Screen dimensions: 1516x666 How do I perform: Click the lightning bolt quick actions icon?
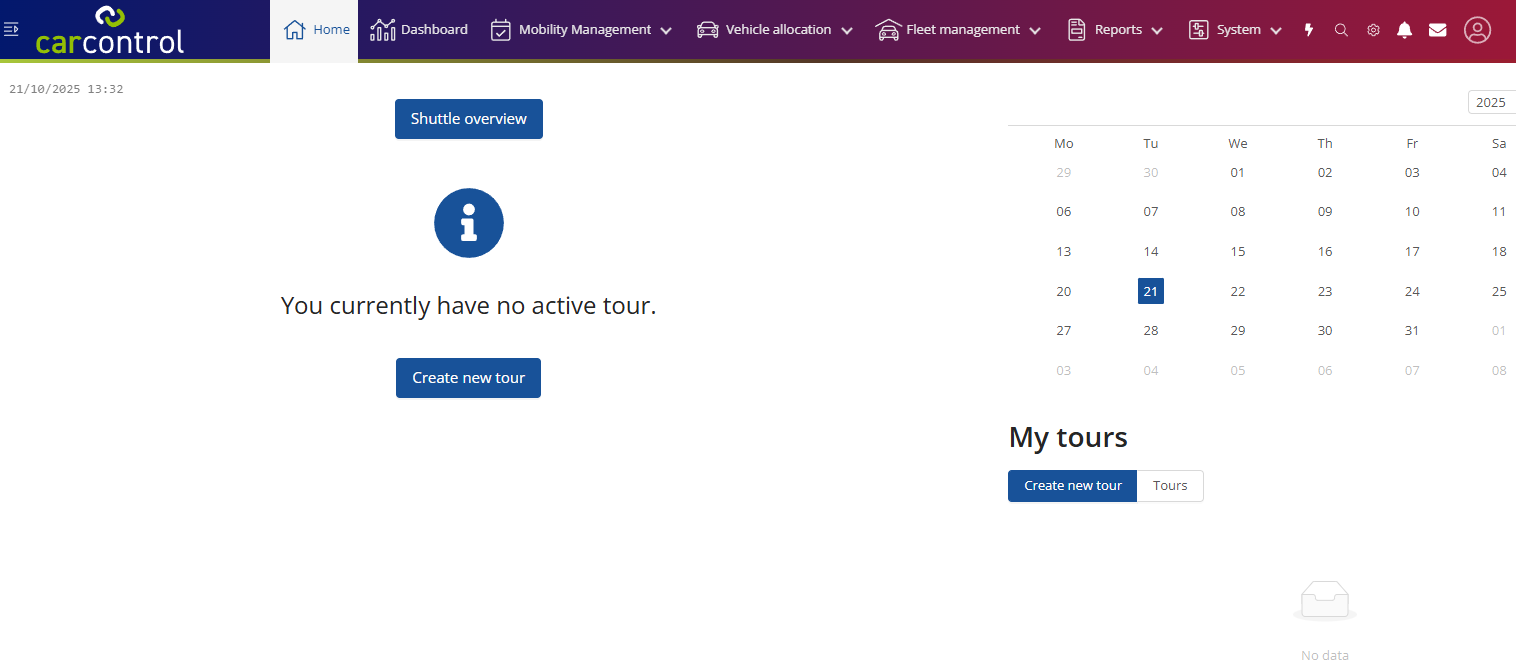click(x=1309, y=30)
